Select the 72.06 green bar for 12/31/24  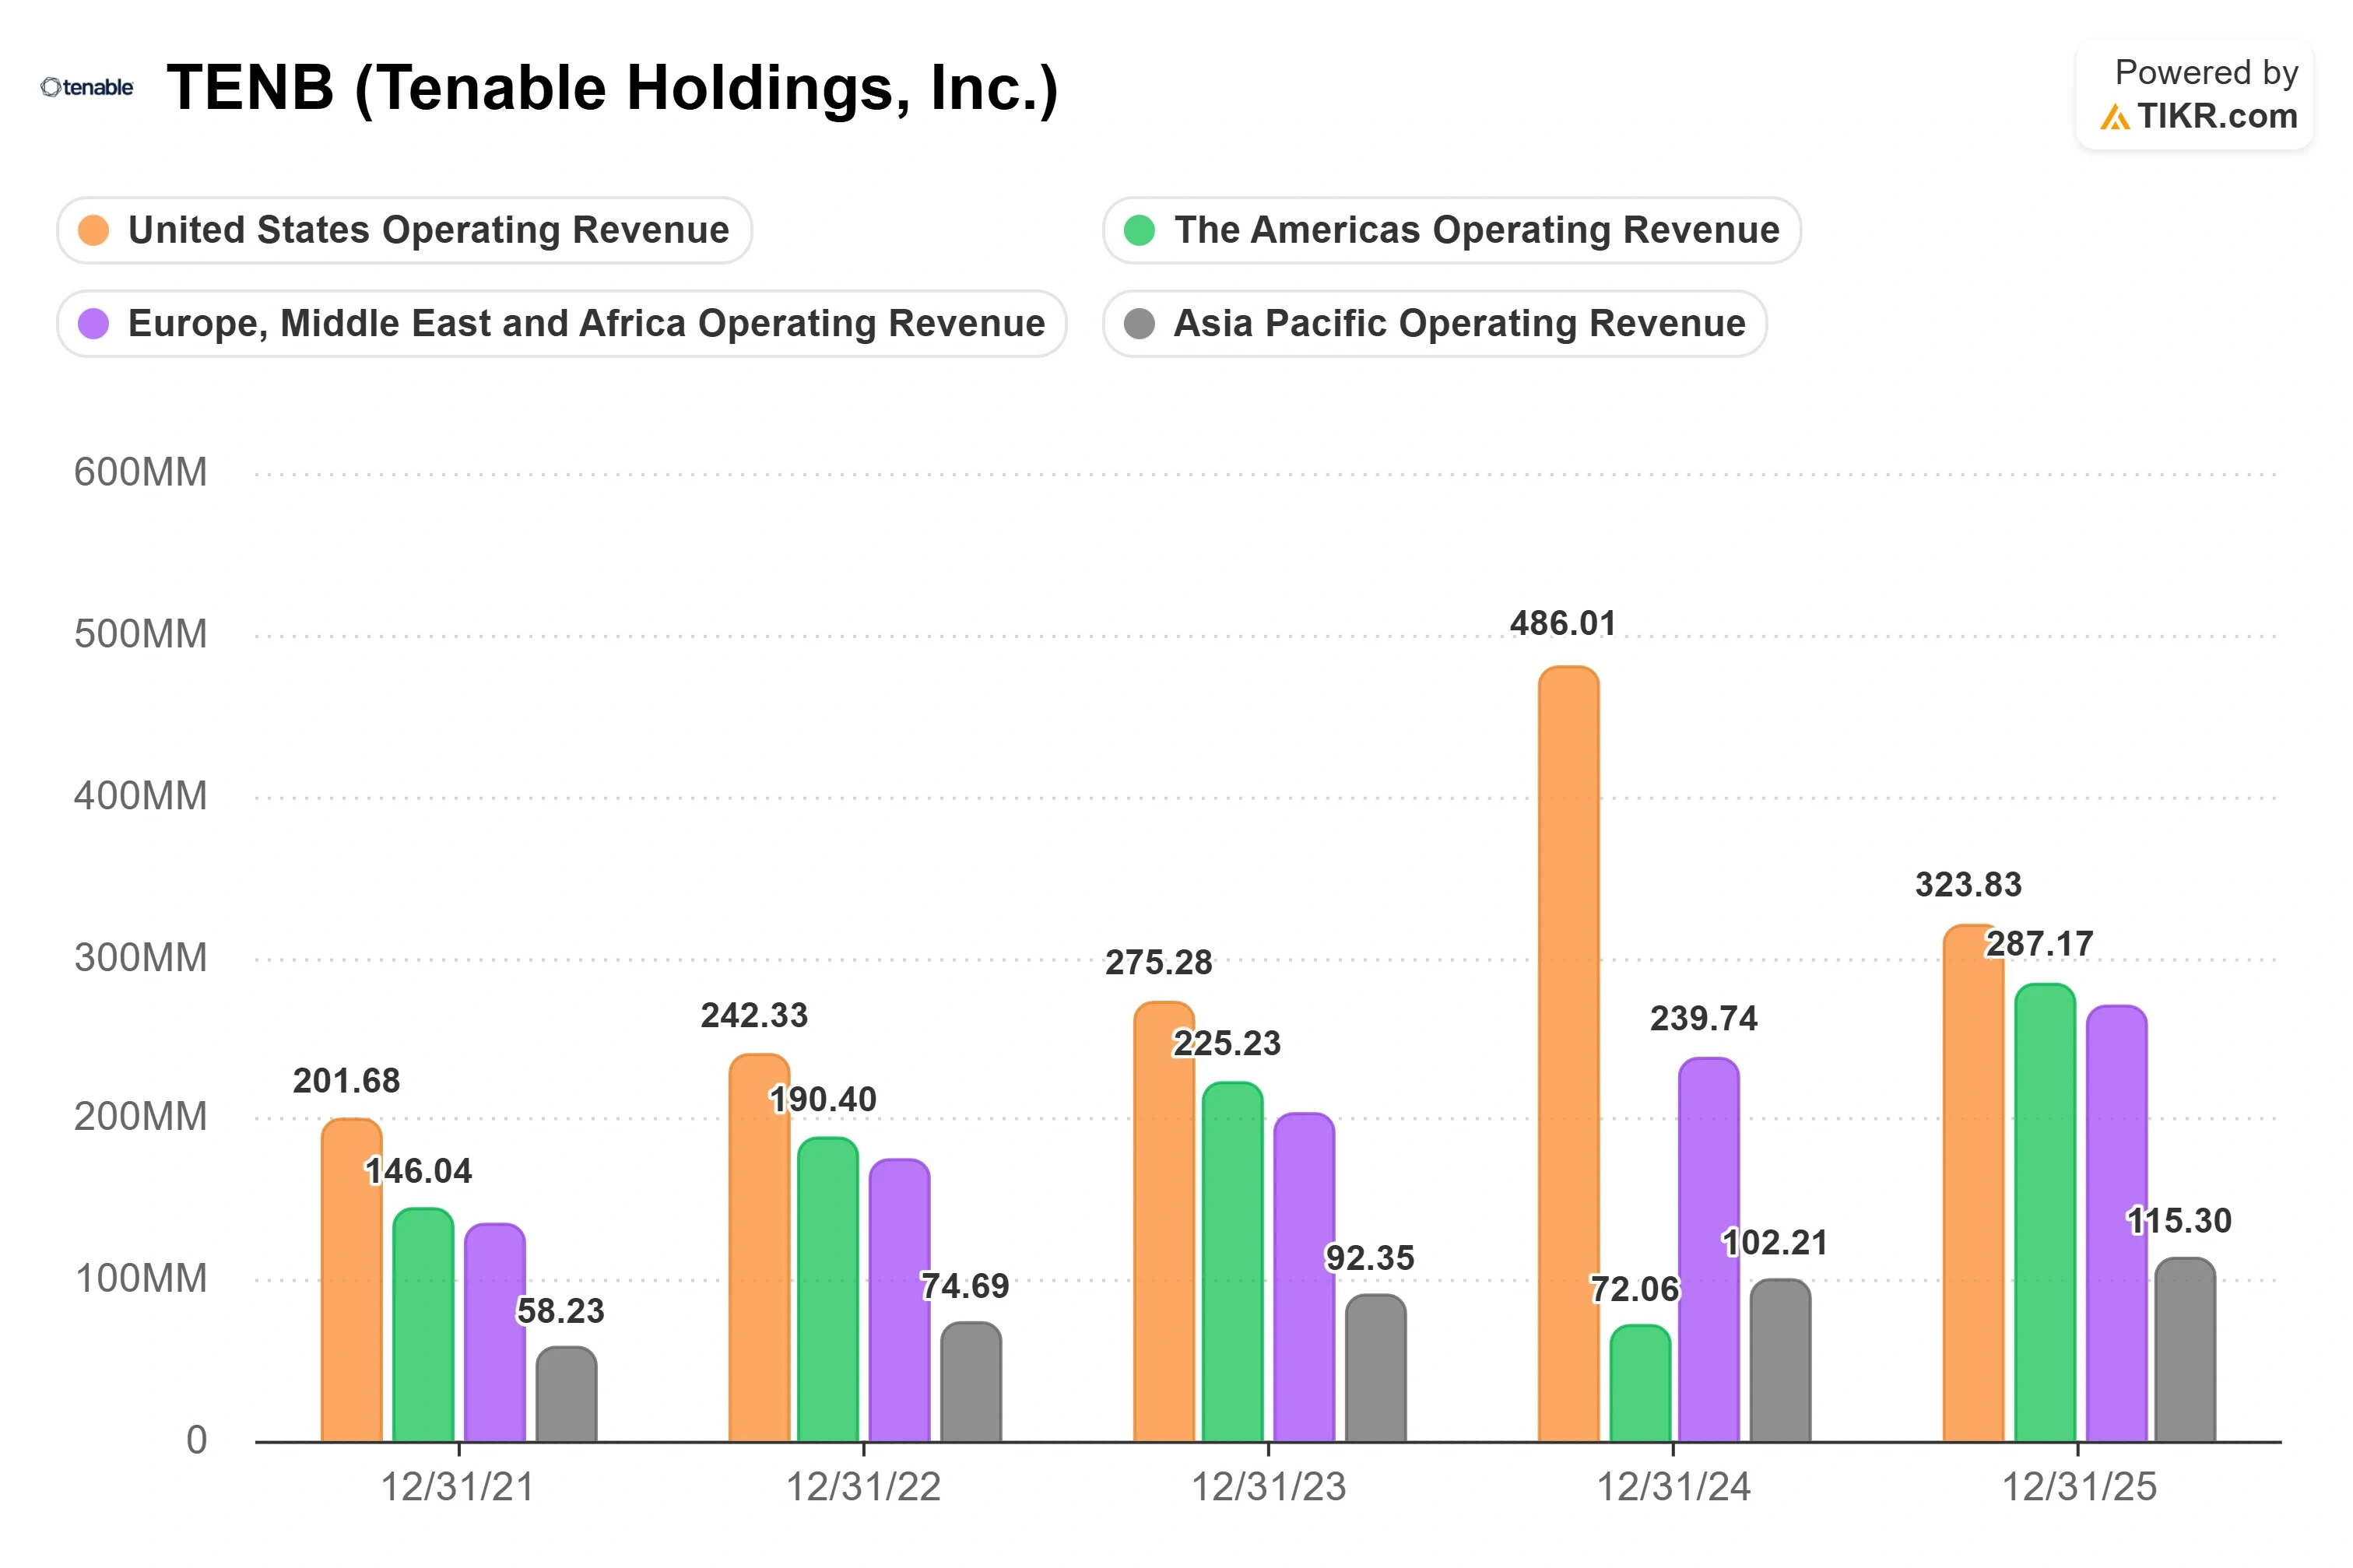(1640, 1383)
